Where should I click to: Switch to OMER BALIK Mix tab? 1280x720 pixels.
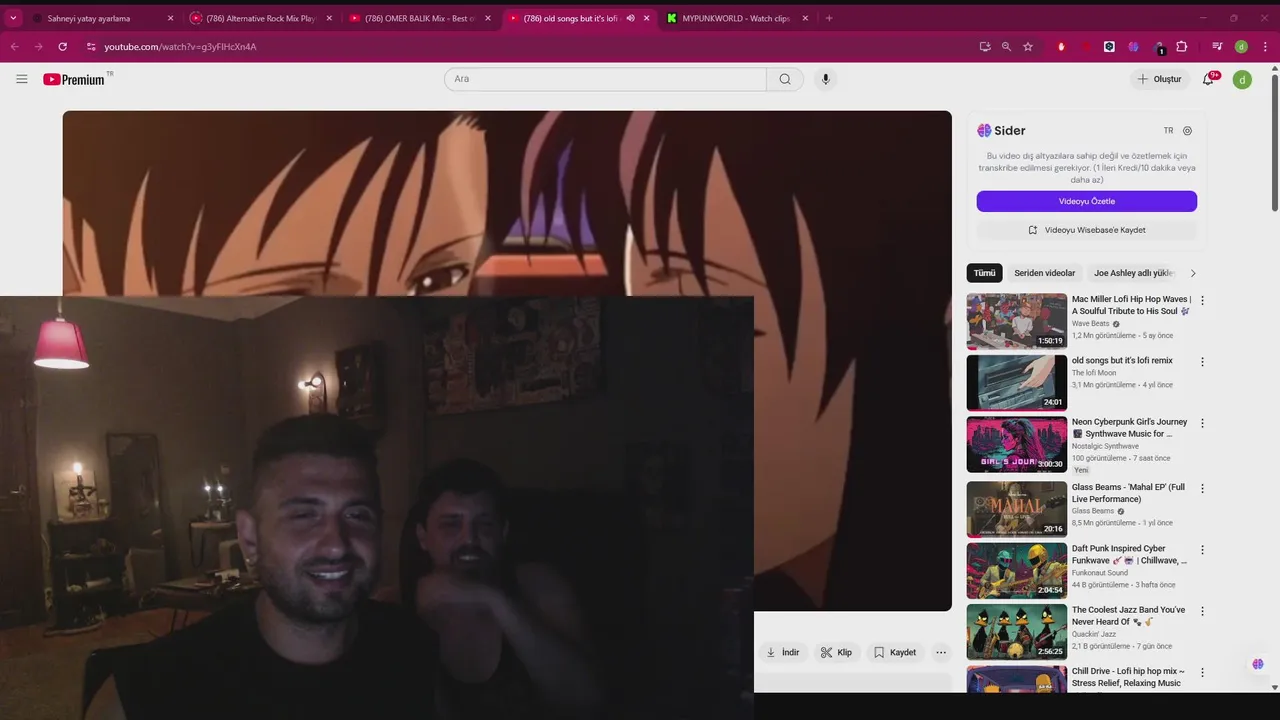click(x=419, y=18)
